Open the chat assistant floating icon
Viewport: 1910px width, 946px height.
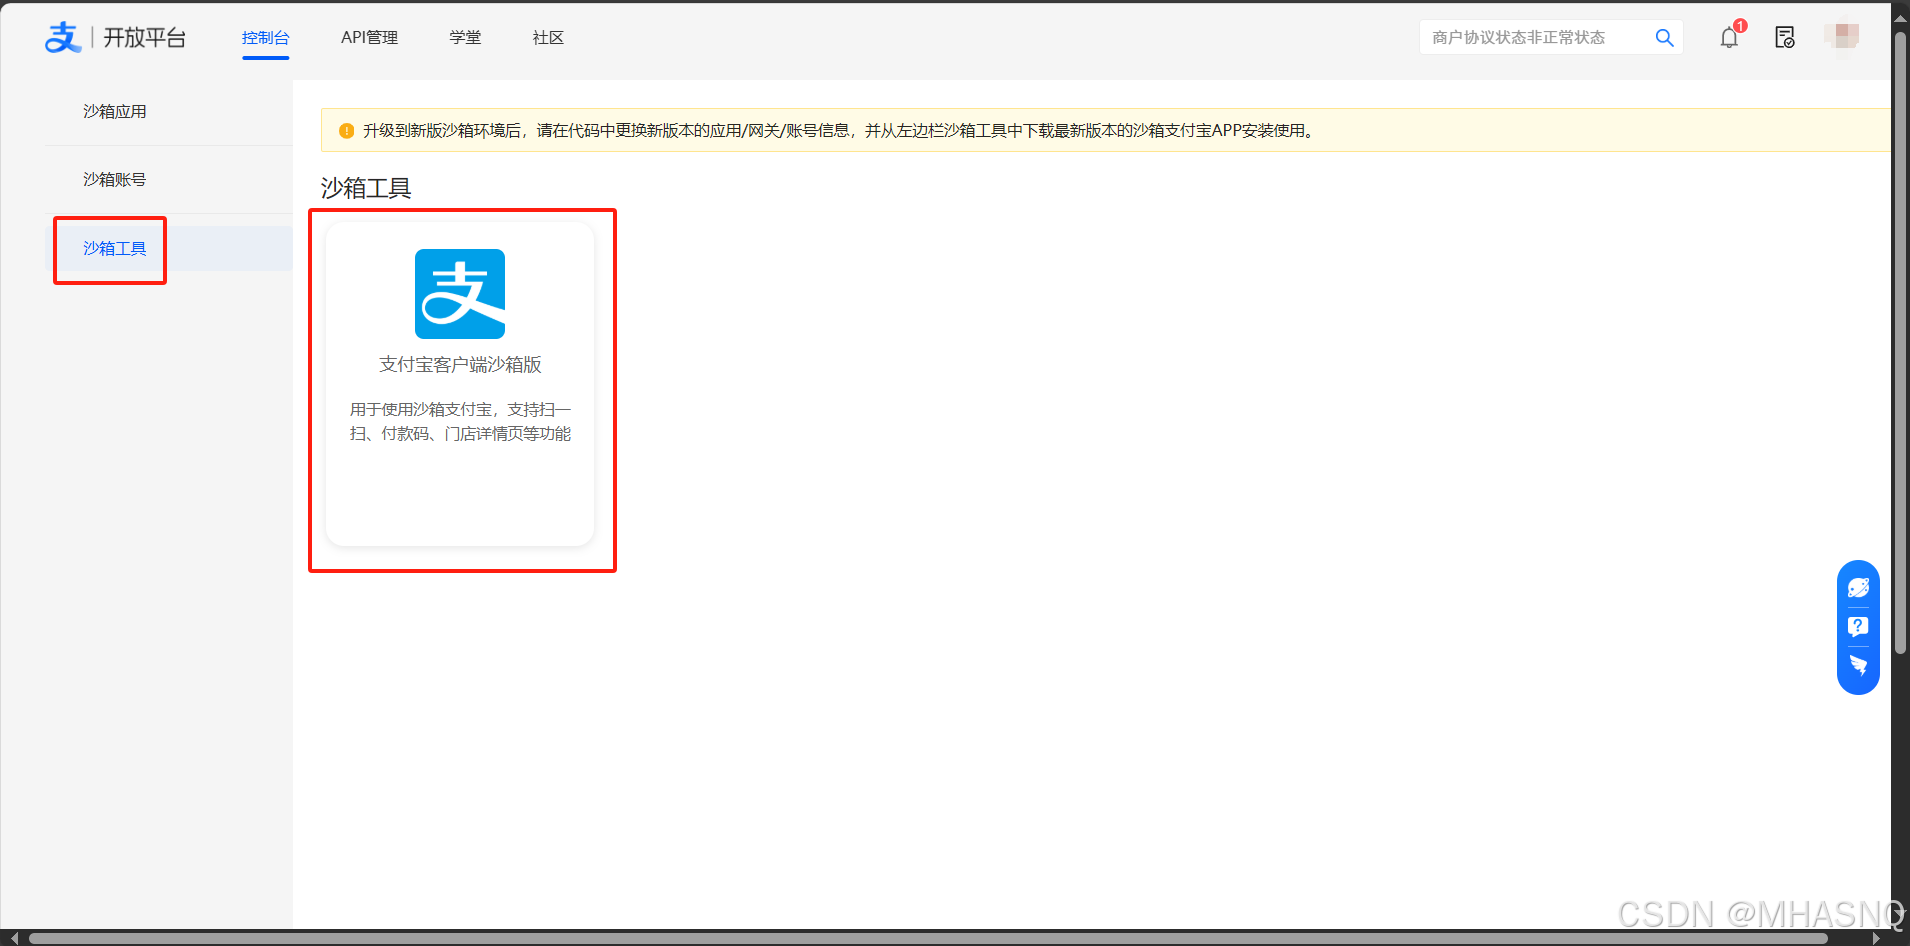point(1858,588)
